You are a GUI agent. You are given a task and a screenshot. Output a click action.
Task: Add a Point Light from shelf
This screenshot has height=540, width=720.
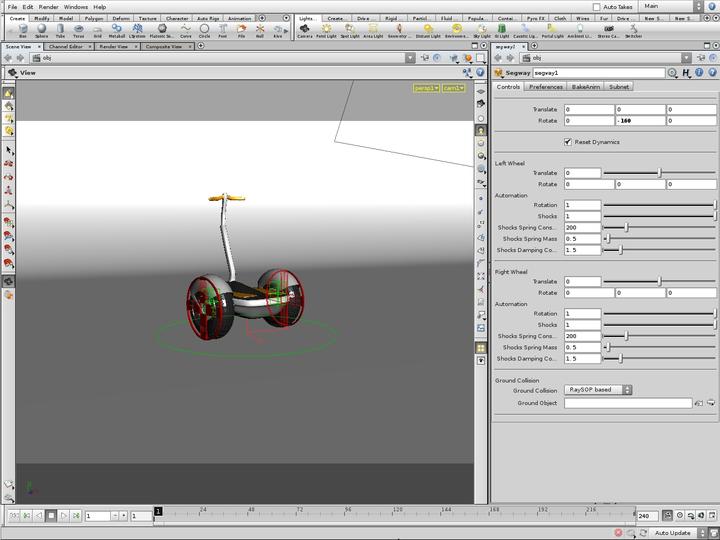326,30
